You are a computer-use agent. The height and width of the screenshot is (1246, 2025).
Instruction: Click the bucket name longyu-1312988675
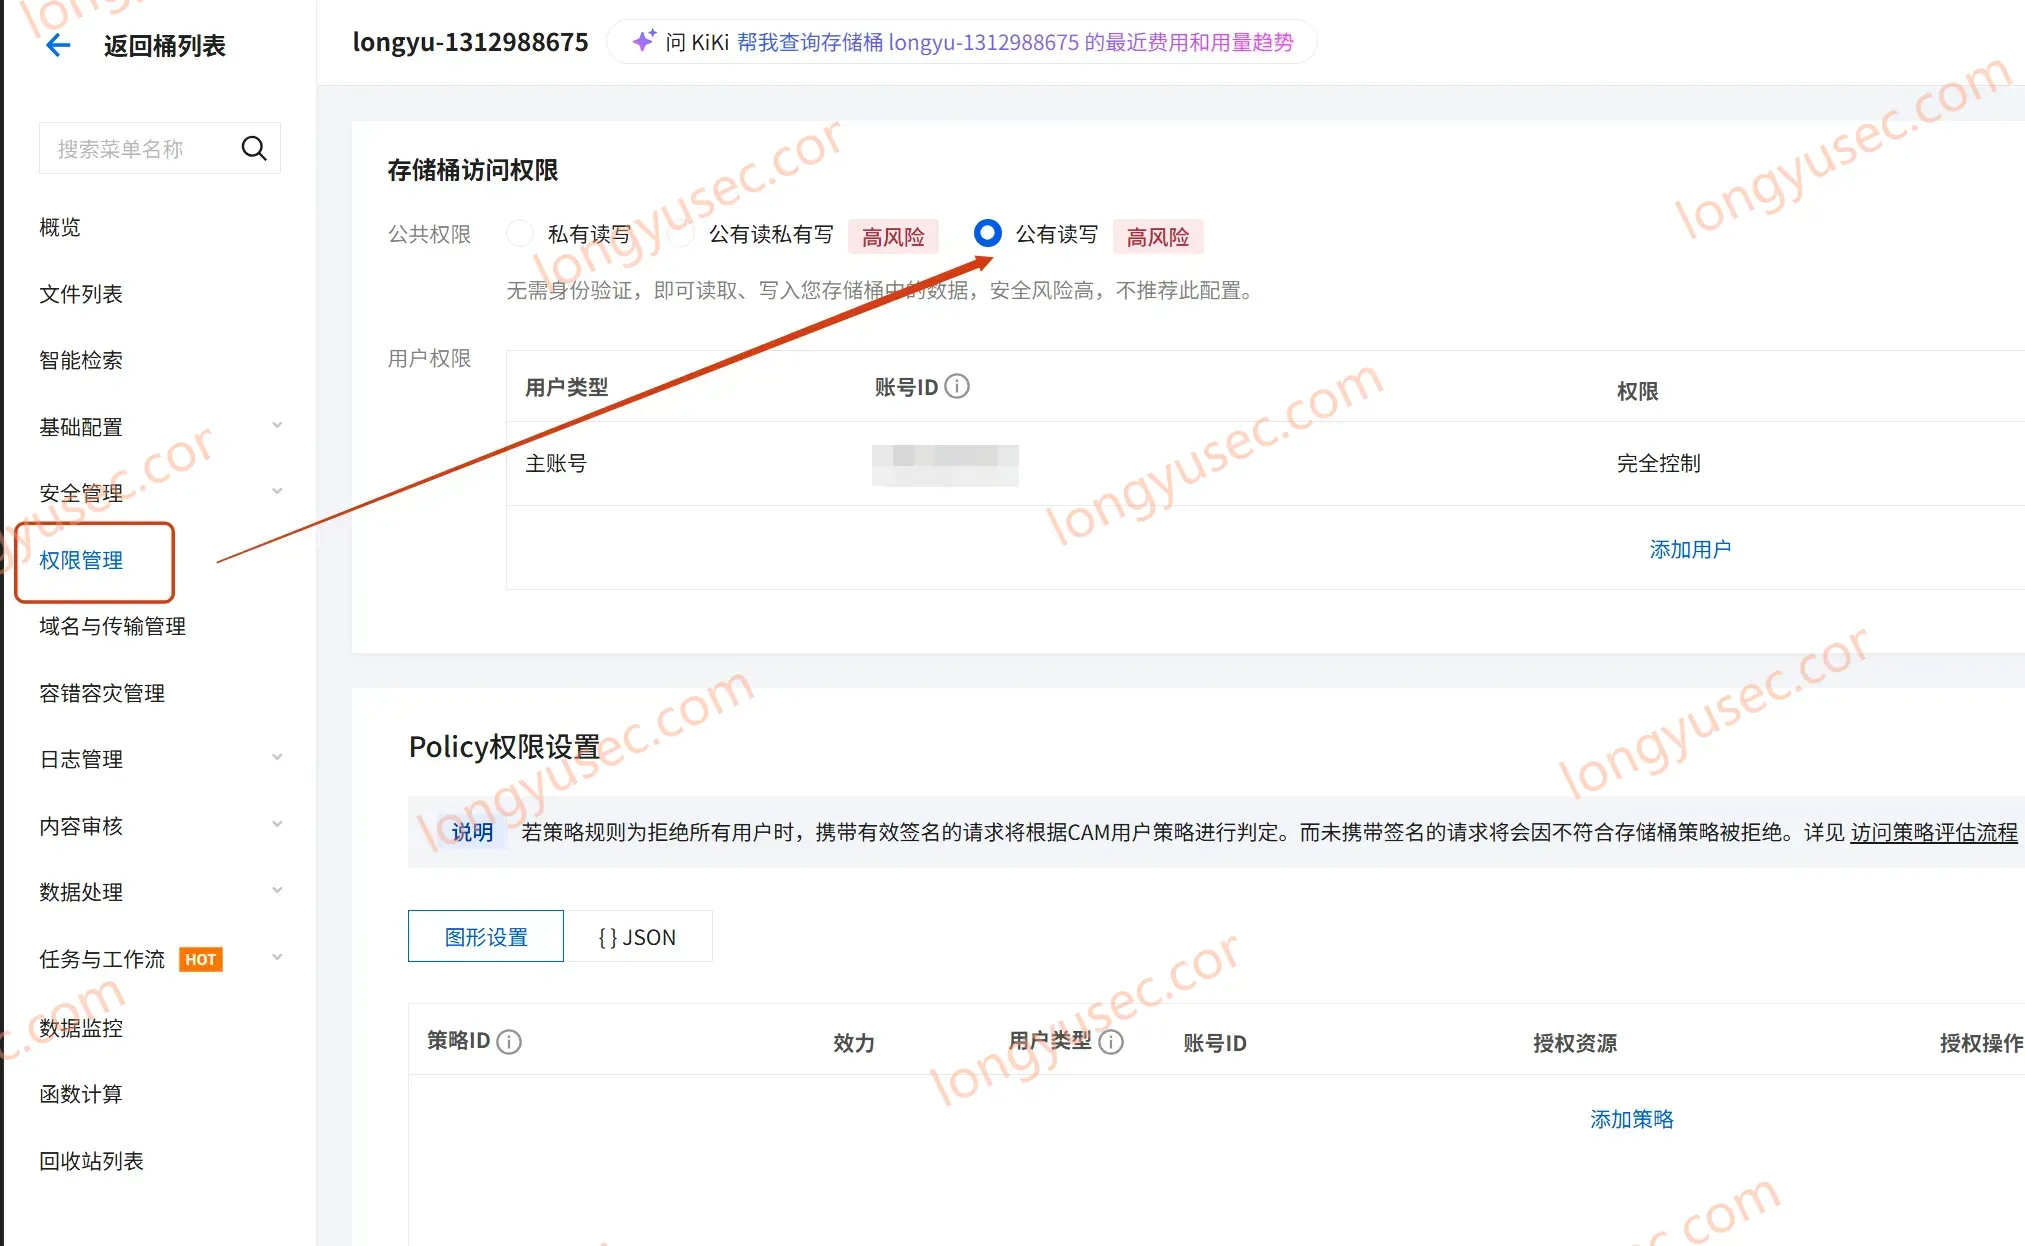(470, 42)
